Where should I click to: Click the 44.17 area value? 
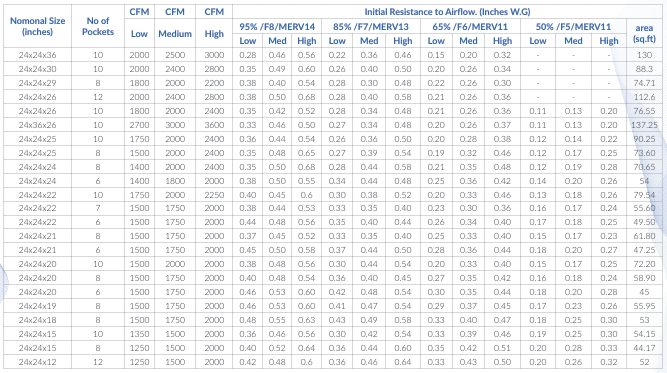tap(644, 348)
